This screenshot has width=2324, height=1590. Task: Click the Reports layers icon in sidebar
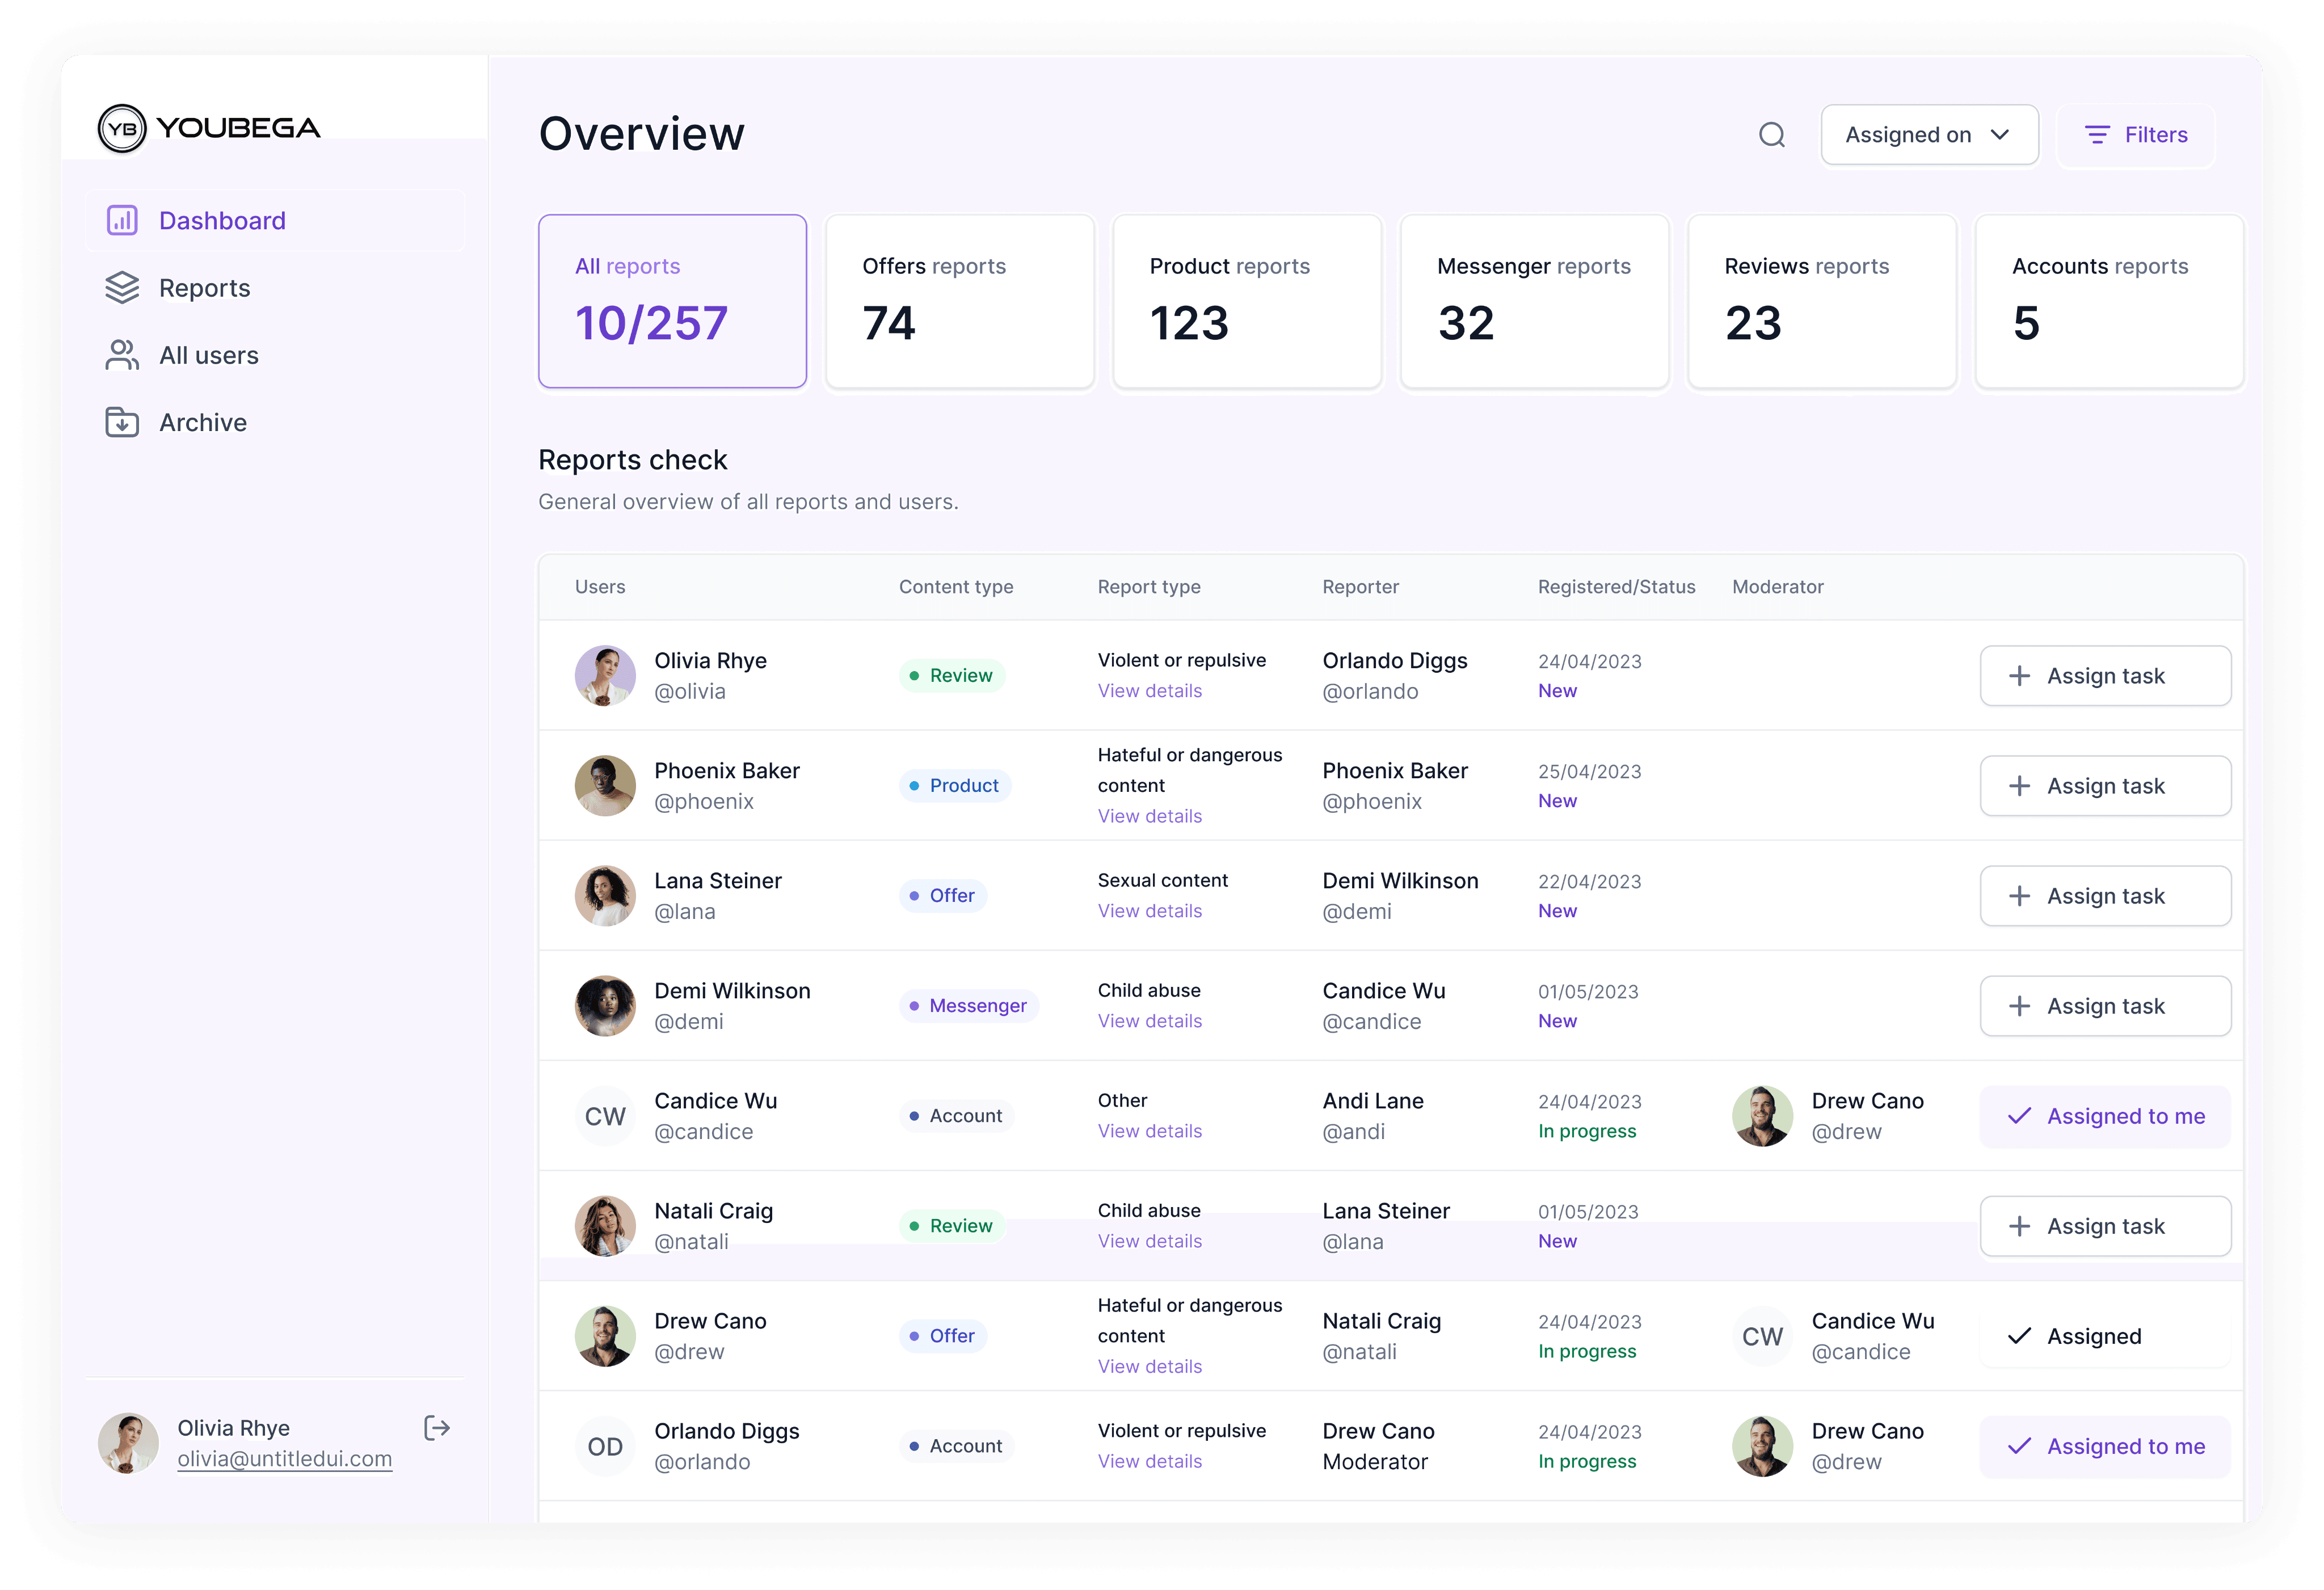[122, 288]
